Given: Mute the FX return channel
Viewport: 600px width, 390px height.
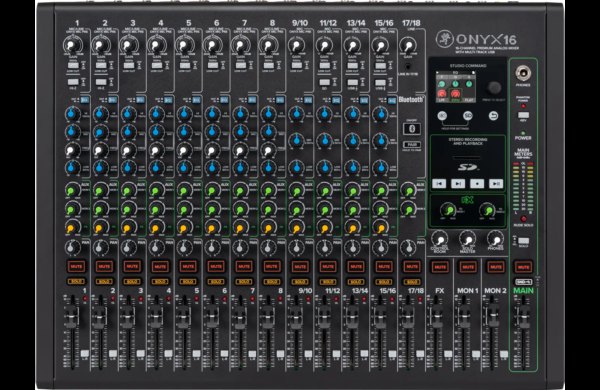Looking at the screenshot, I should [x=440, y=266].
